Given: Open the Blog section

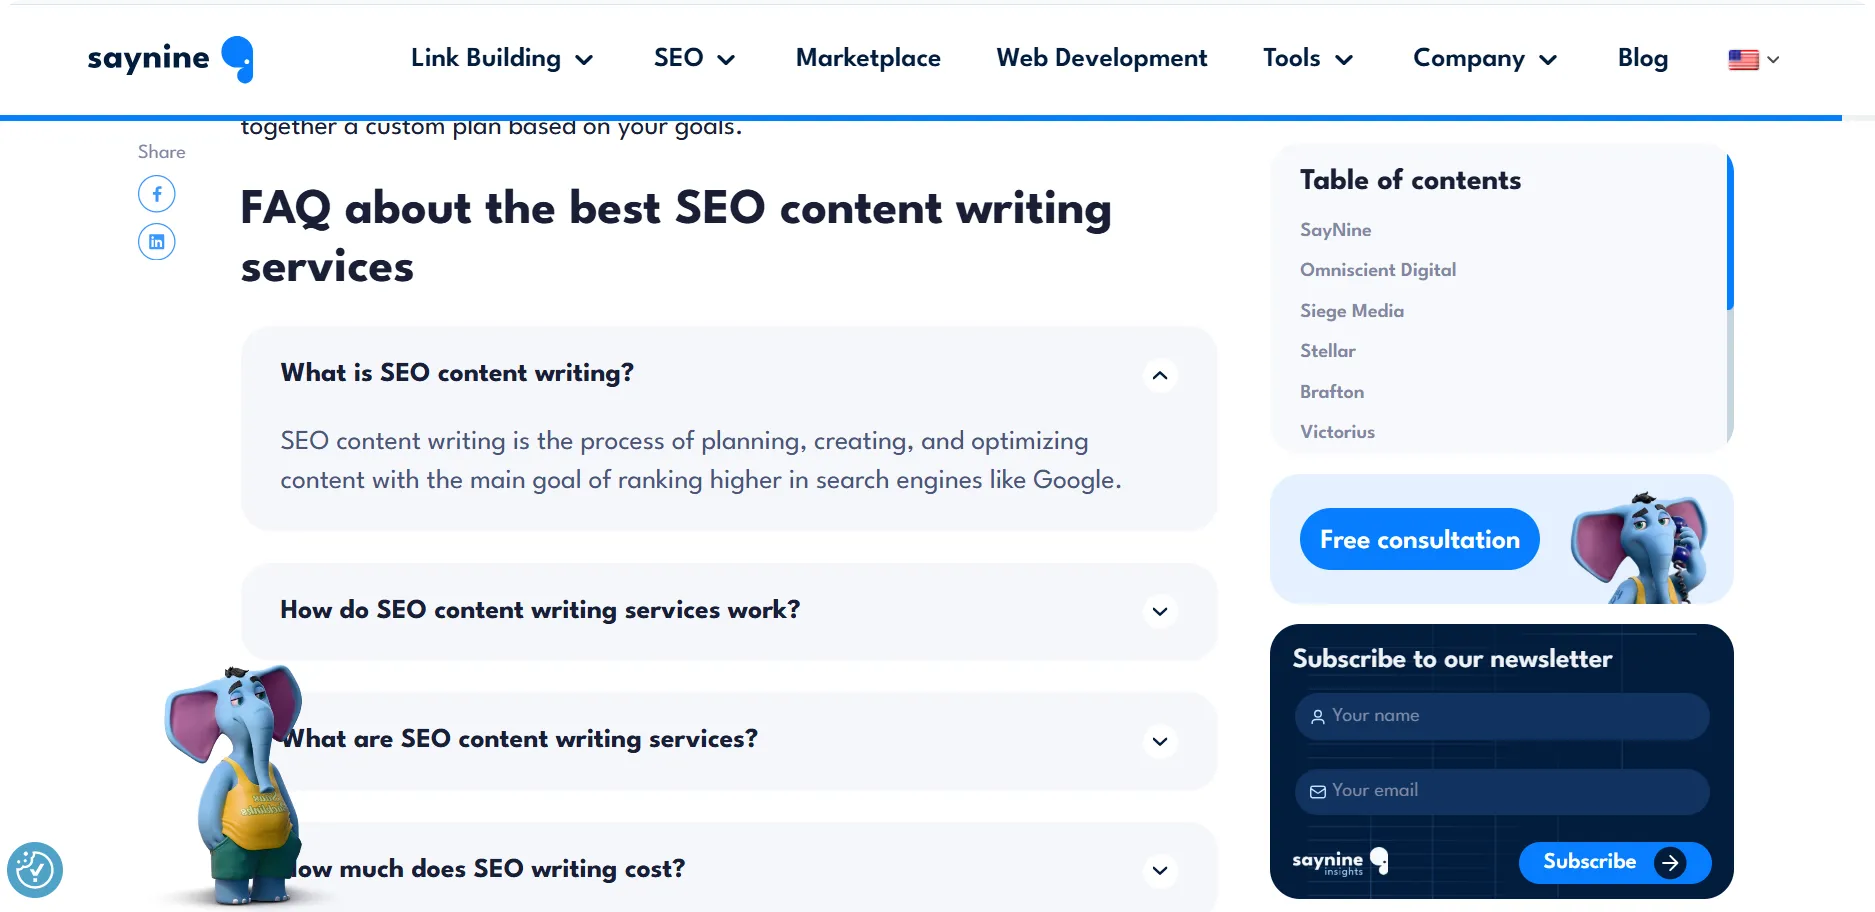Looking at the screenshot, I should (1641, 59).
